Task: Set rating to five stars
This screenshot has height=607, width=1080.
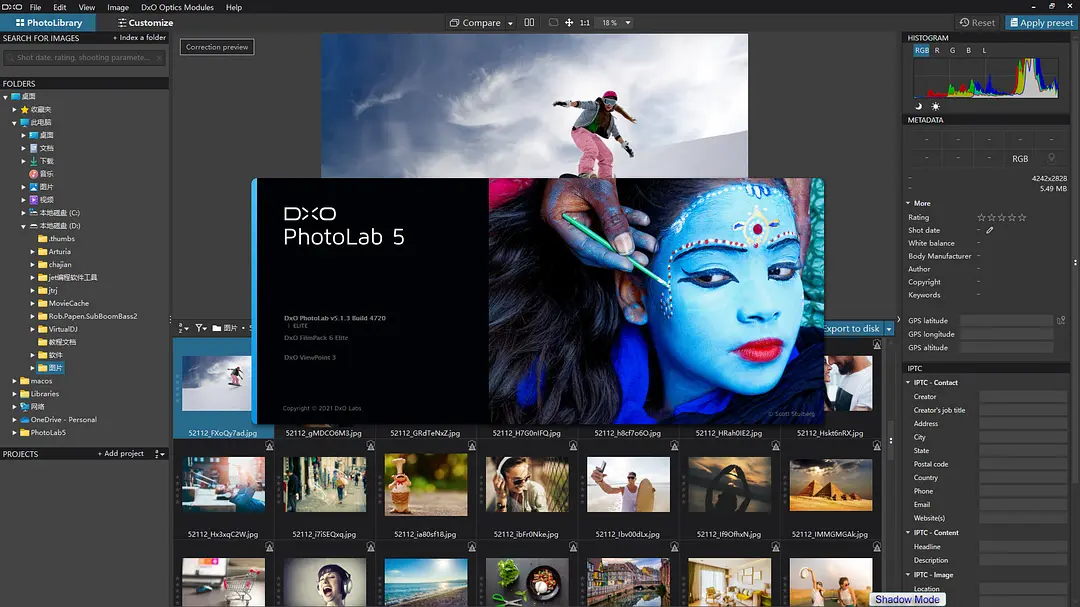Action: (x=1022, y=217)
